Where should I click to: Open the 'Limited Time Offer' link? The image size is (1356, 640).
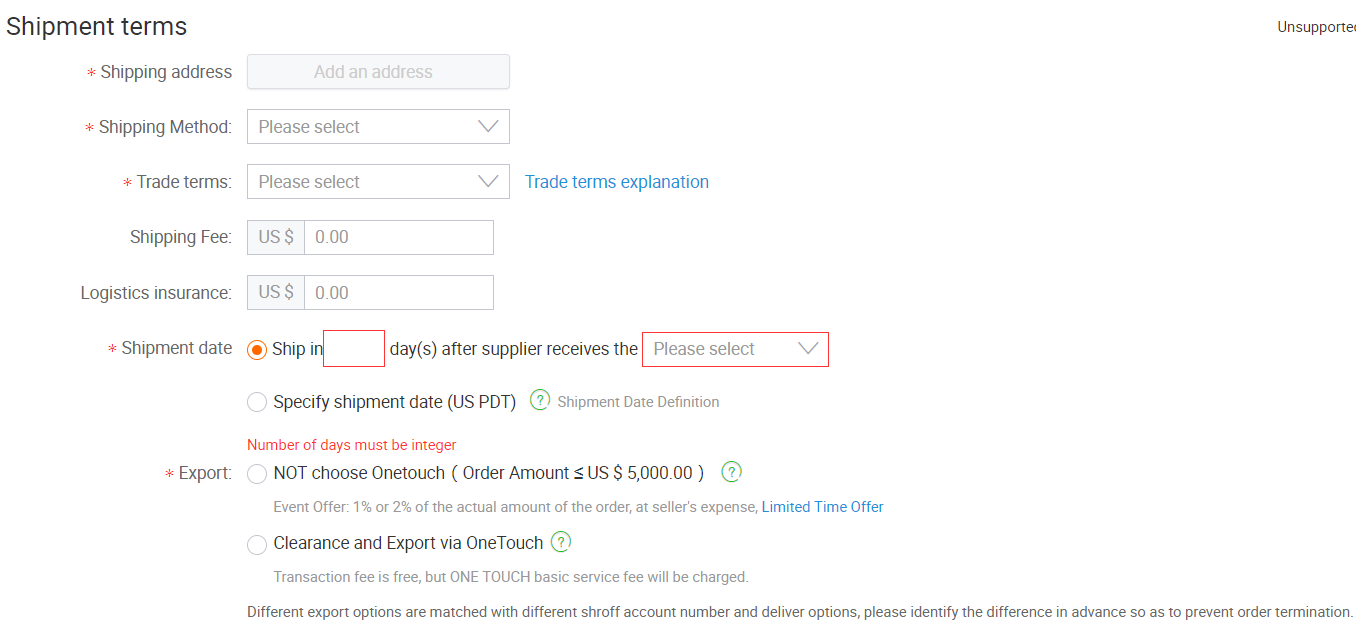822,507
